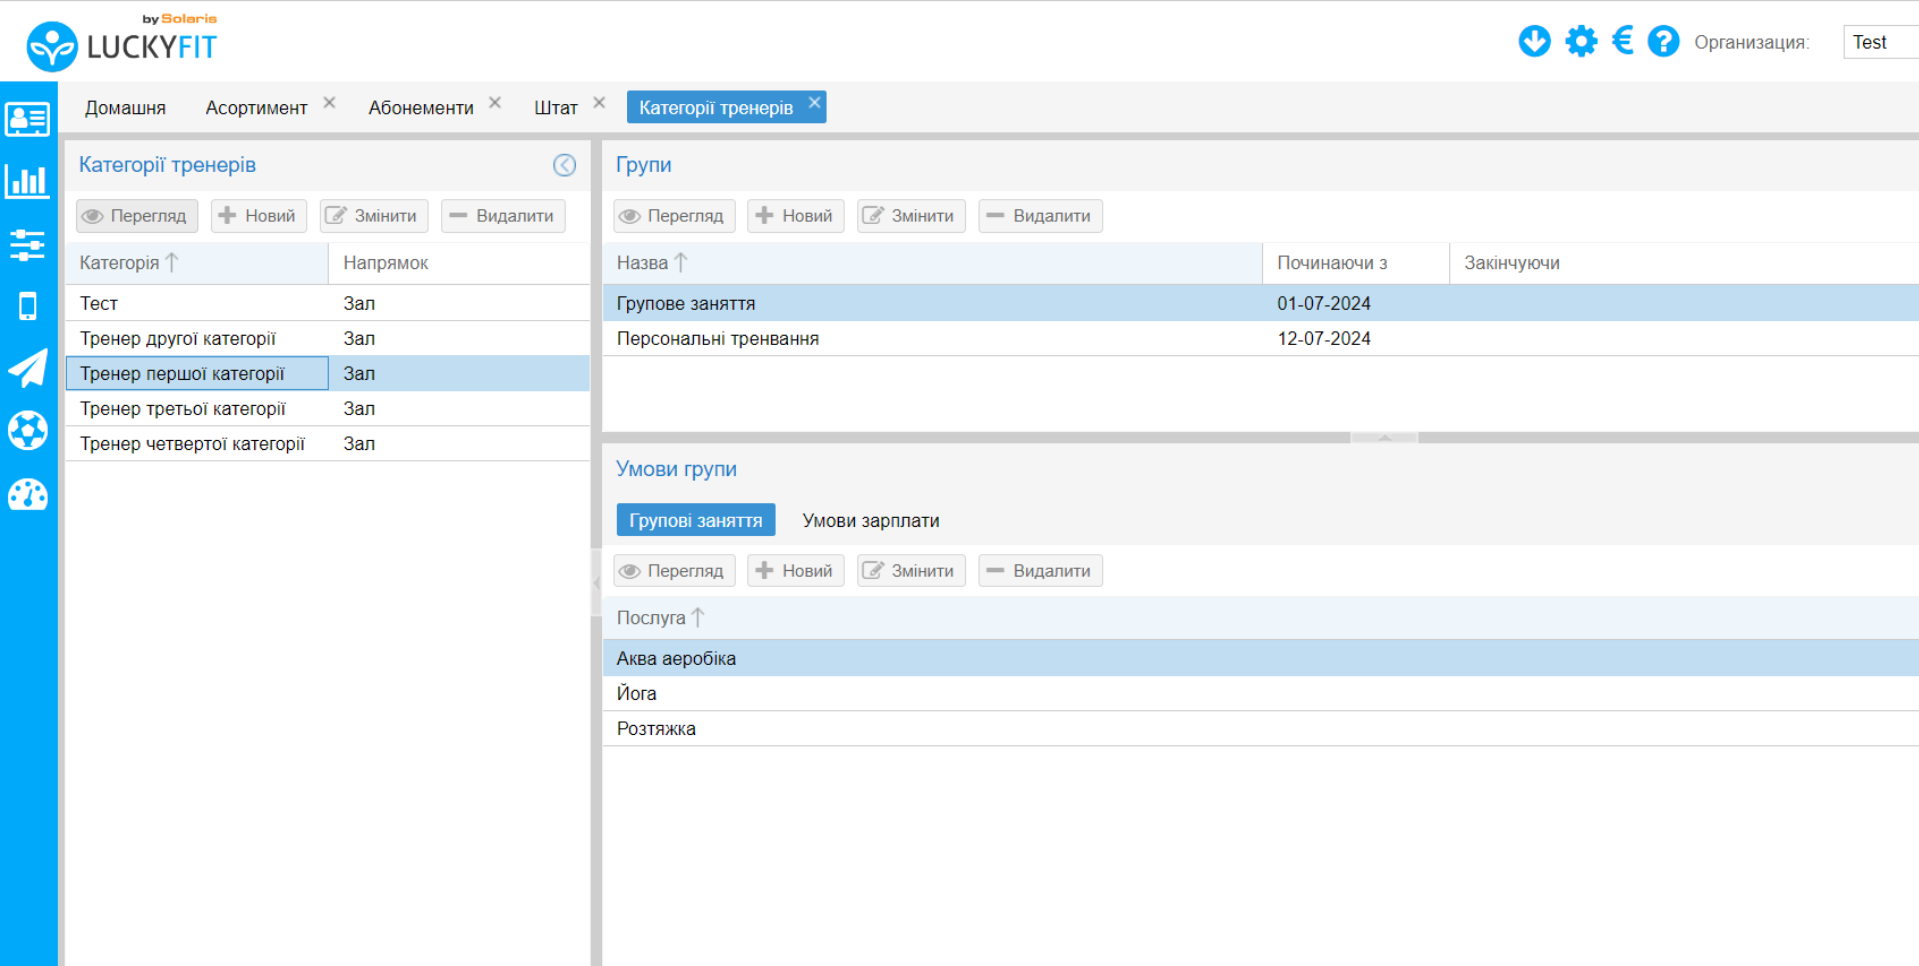1919x966 pixels.
Task: Switch to Умови зарплати sub-tab
Action: point(871,520)
